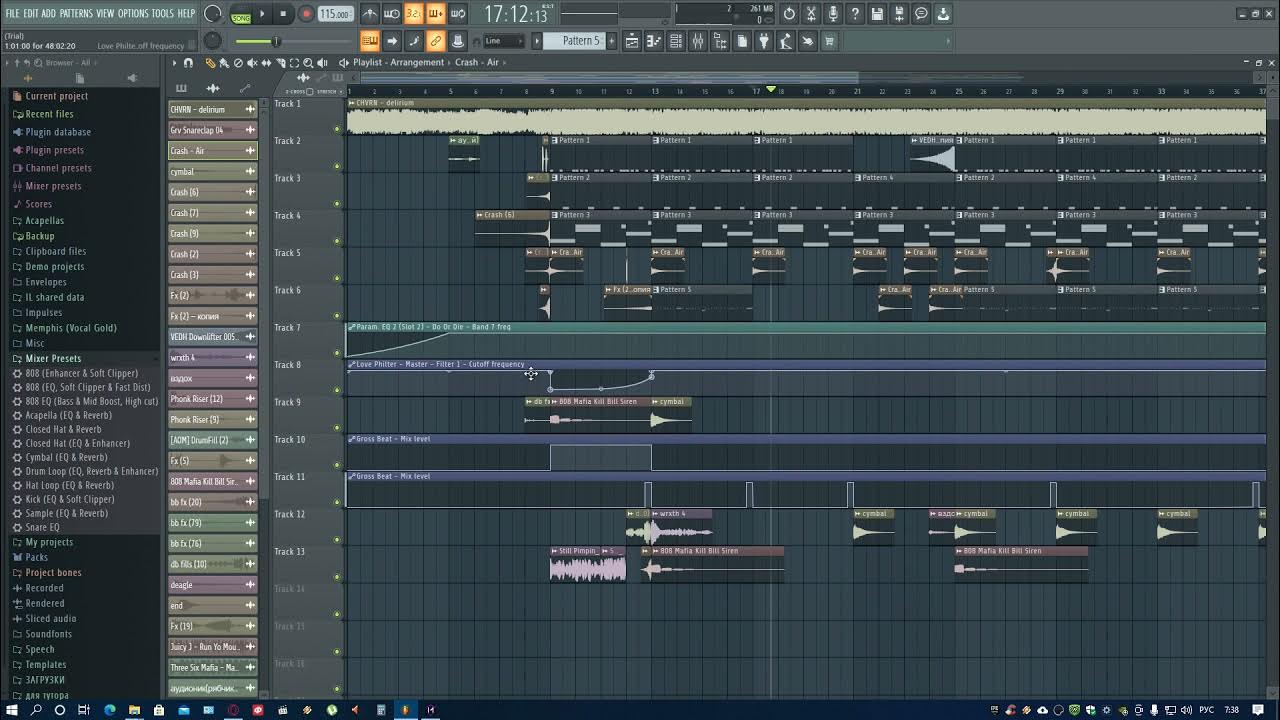Image resolution: width=1280 pixels, height=720 pixels.
Task: Open the TOOLS menu
Action: pyautogui.click(x=163, y=14)
